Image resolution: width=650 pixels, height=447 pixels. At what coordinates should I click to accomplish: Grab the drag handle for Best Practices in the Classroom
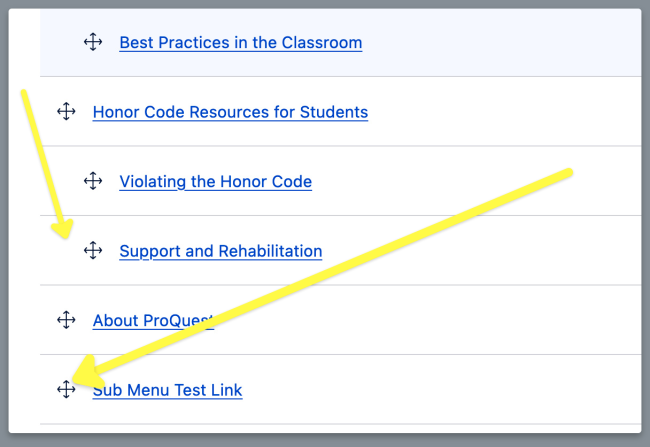click(x=93, y=42)
